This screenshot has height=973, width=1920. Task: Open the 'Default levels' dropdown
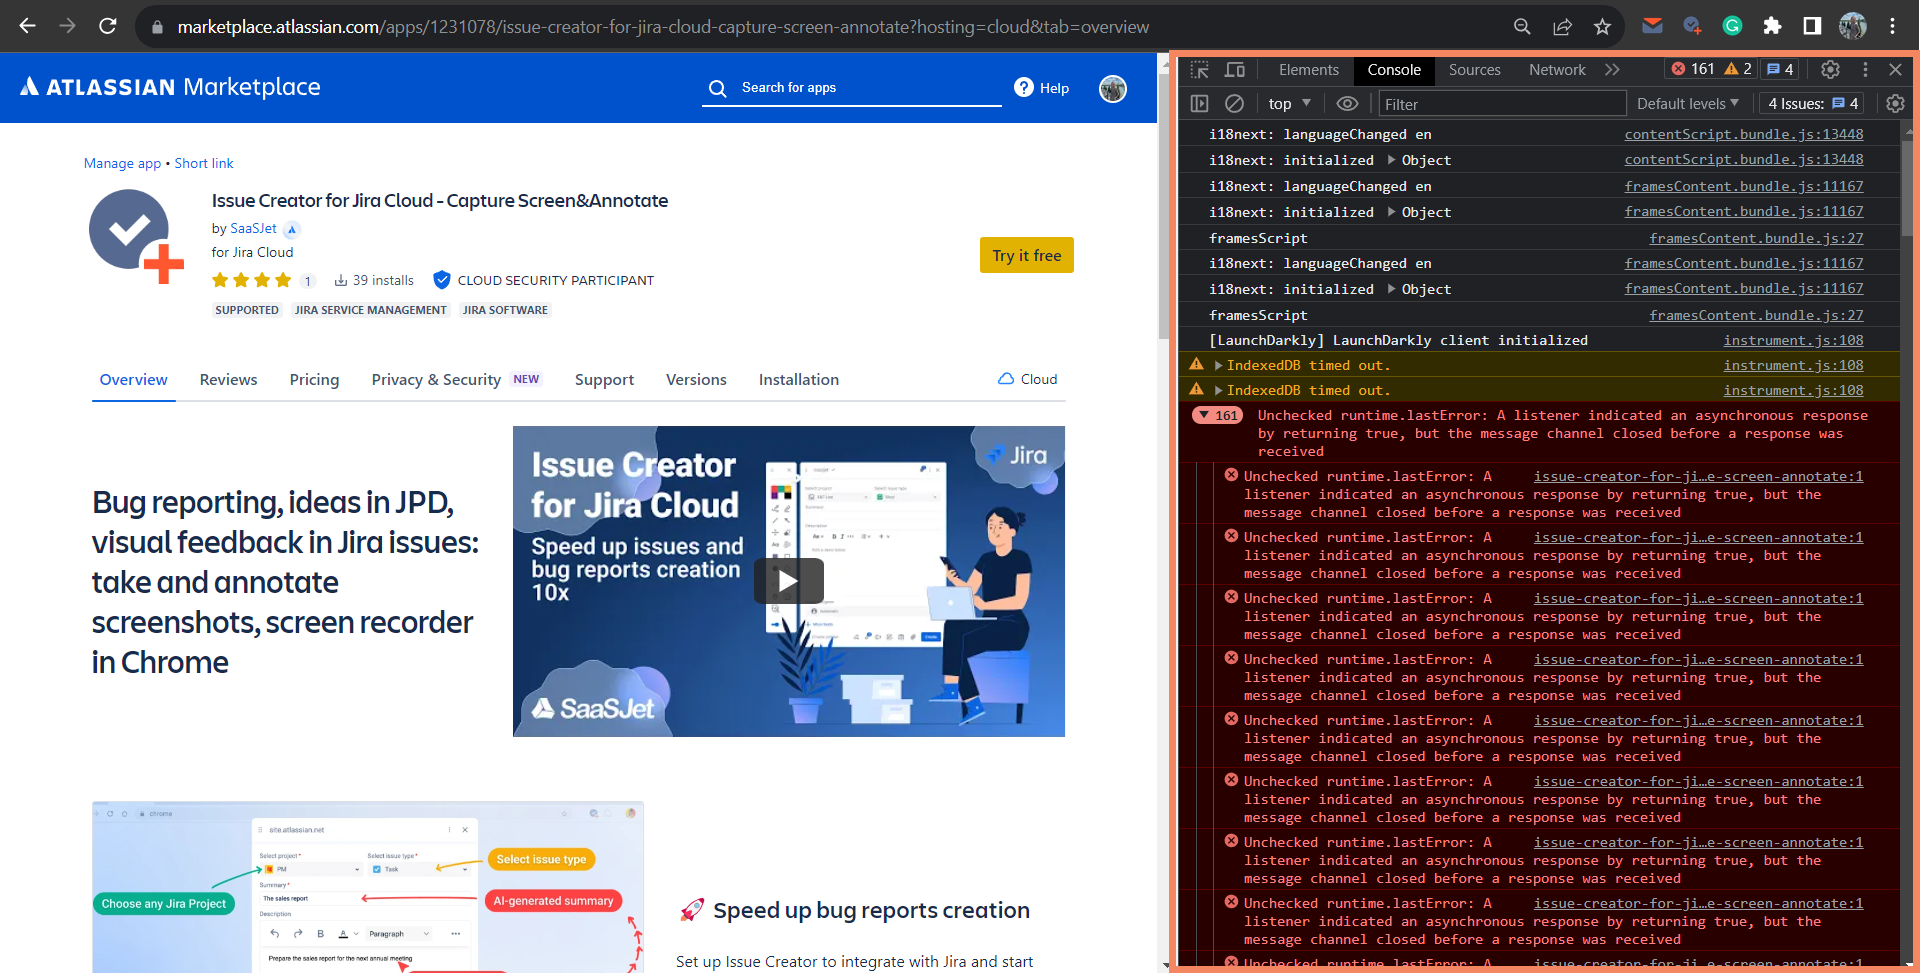click(x=1687, y=103)
